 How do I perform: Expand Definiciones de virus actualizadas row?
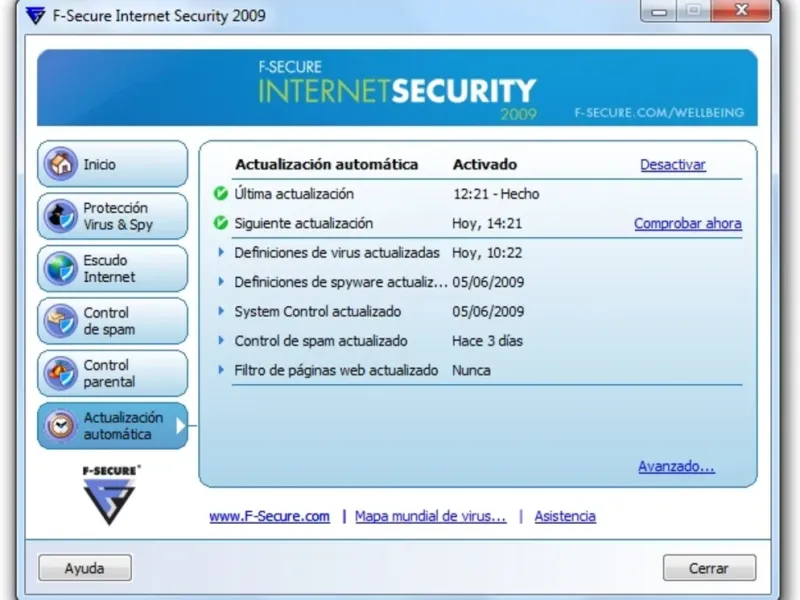click(221, 252)
